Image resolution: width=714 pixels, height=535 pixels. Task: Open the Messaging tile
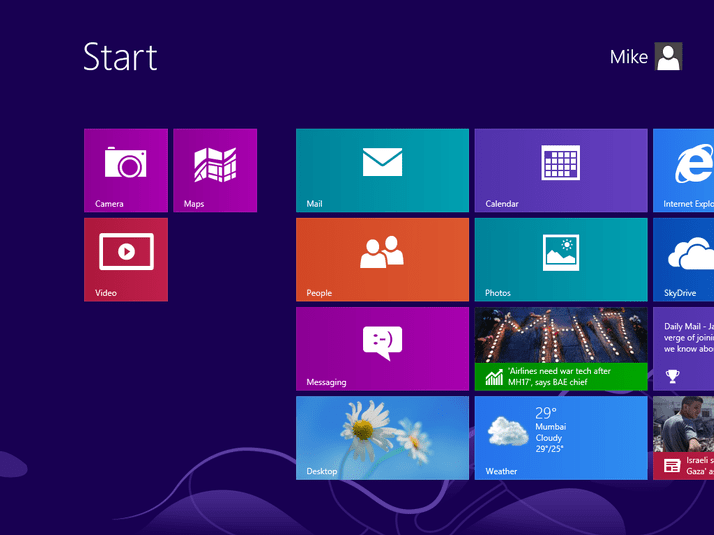pyautogui.click(x=382, y=349)
